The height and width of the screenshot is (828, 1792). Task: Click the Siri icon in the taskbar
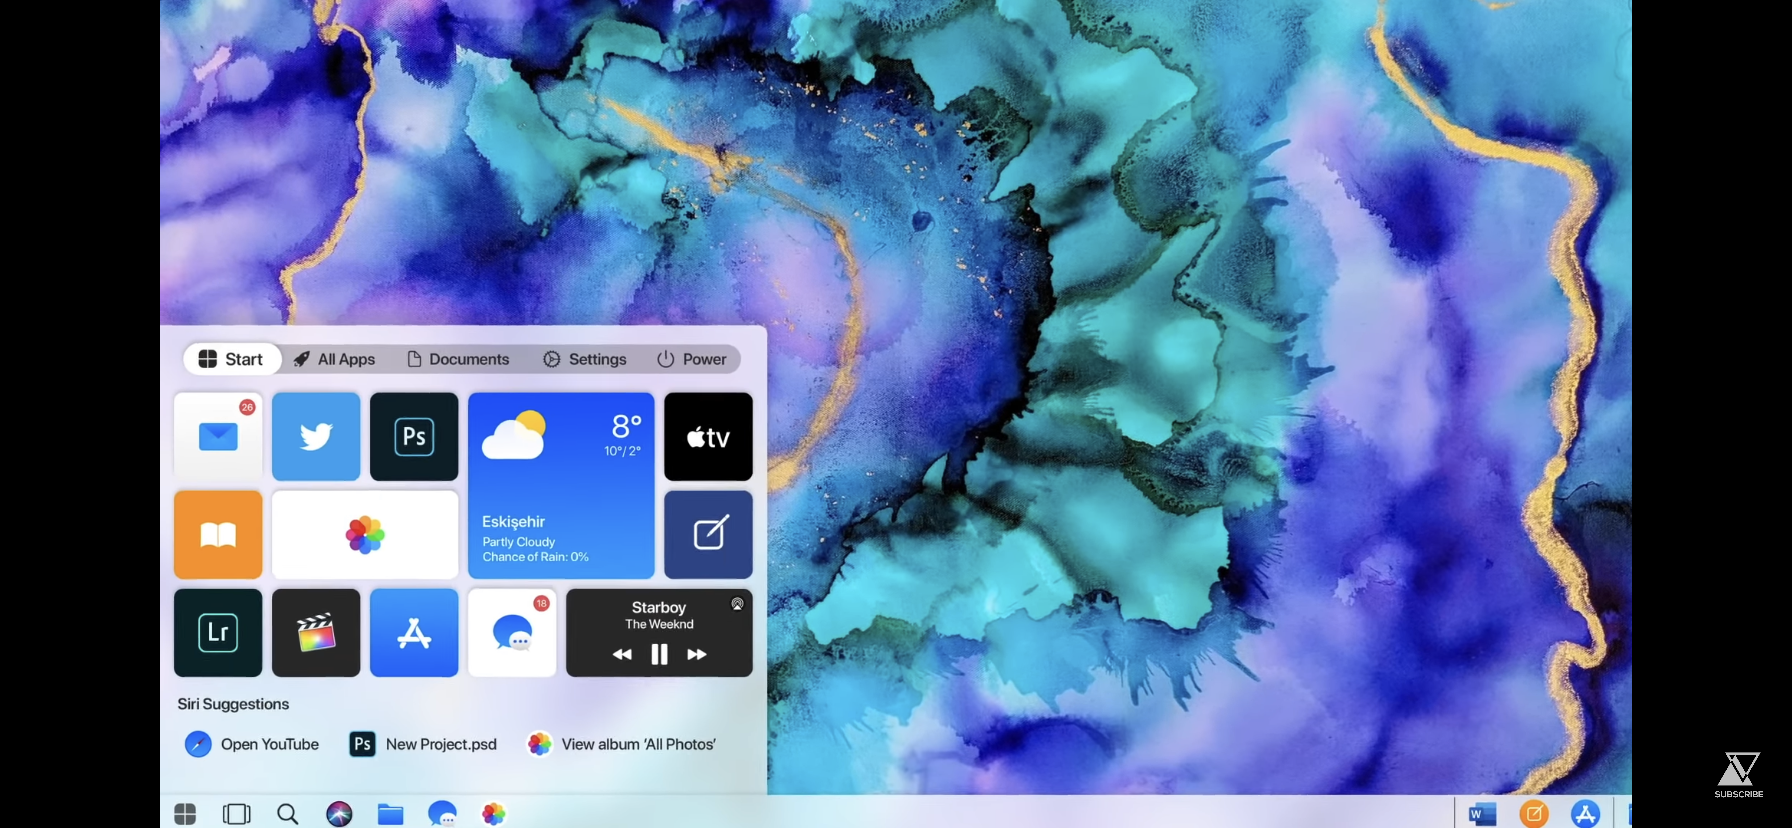pyautogui.click(x=339, y=814)
